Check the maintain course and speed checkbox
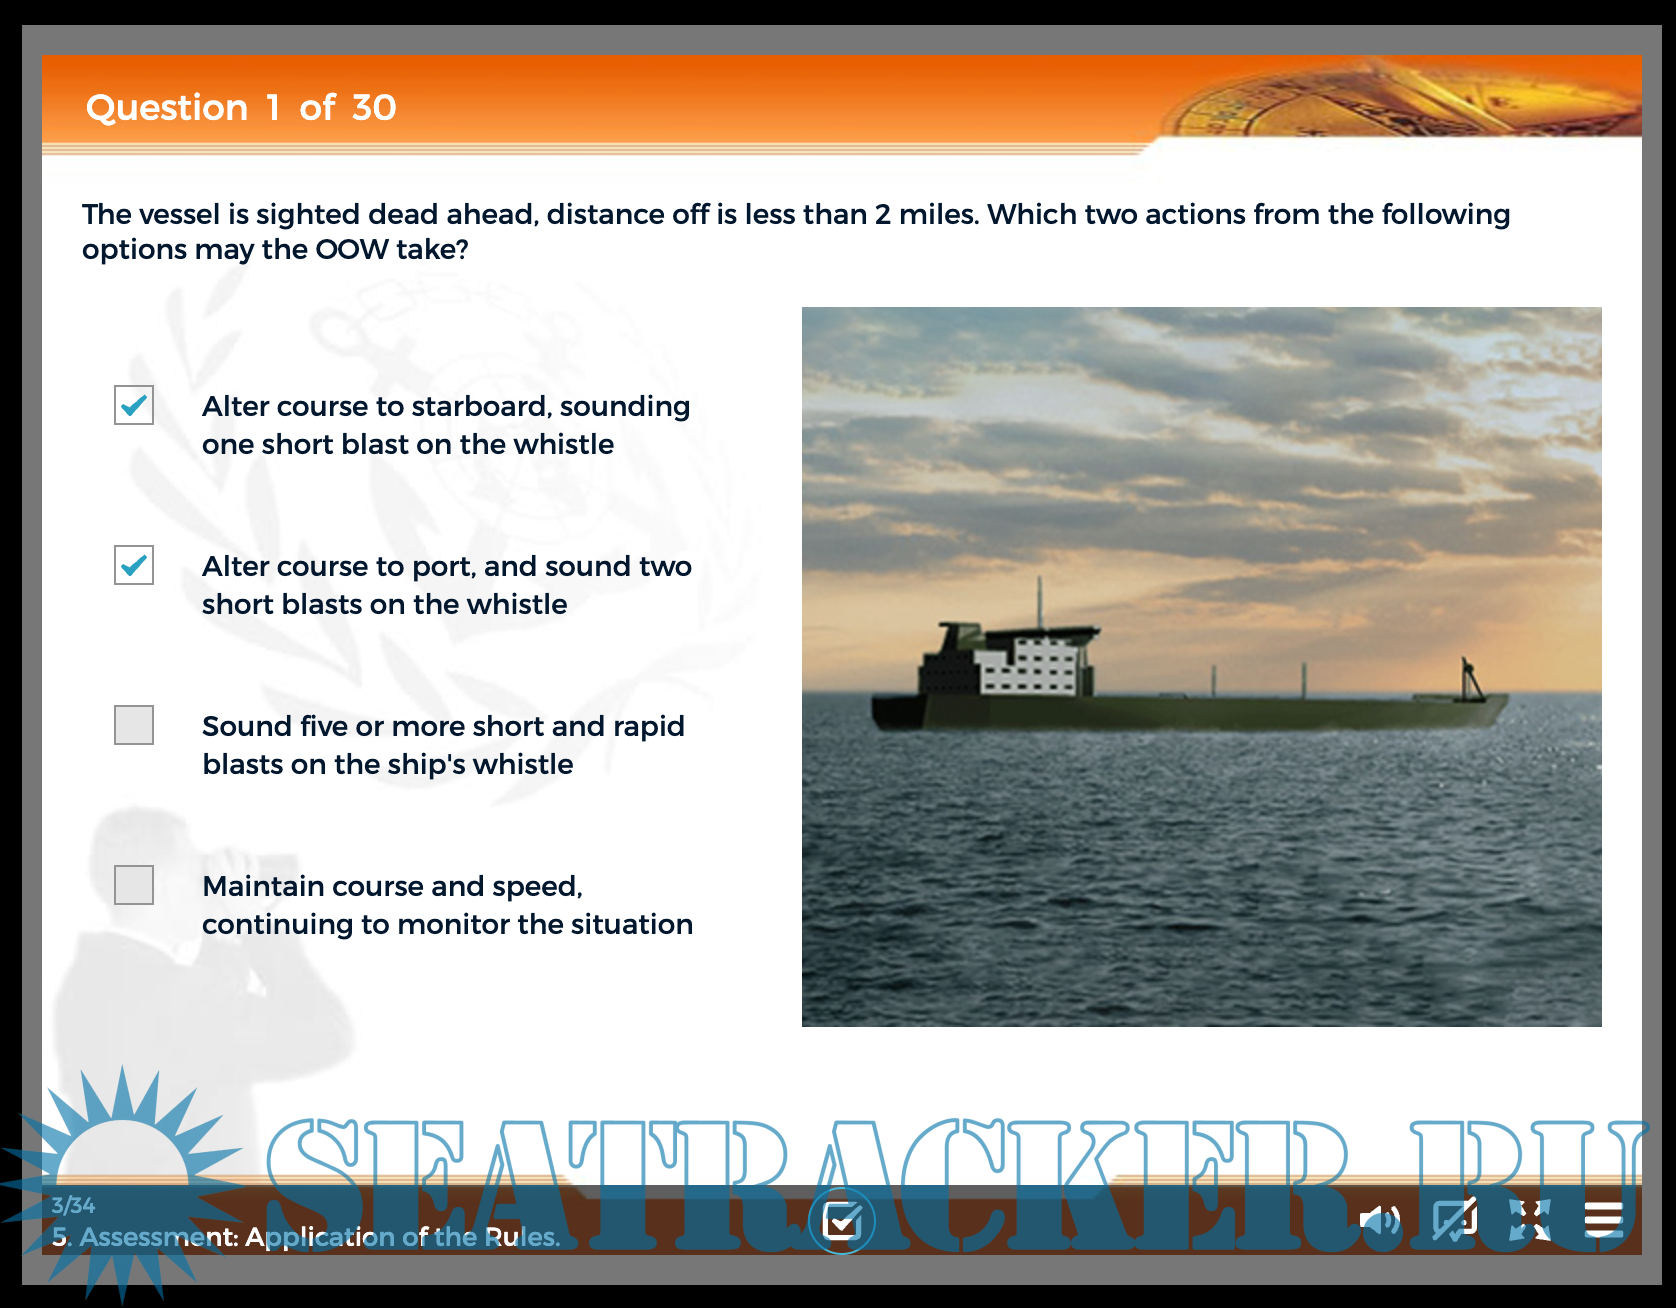This screenshot has width=1676, height=1308. pyautogui.click(x=134, y=885)
